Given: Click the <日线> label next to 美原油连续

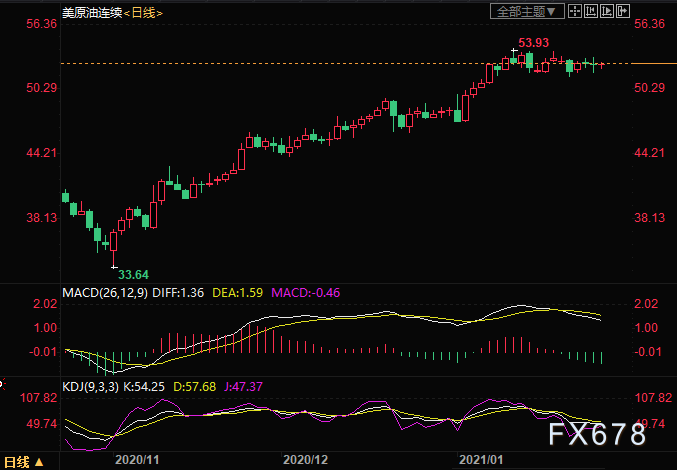Looking at the screenshot, I should point(143,13).
